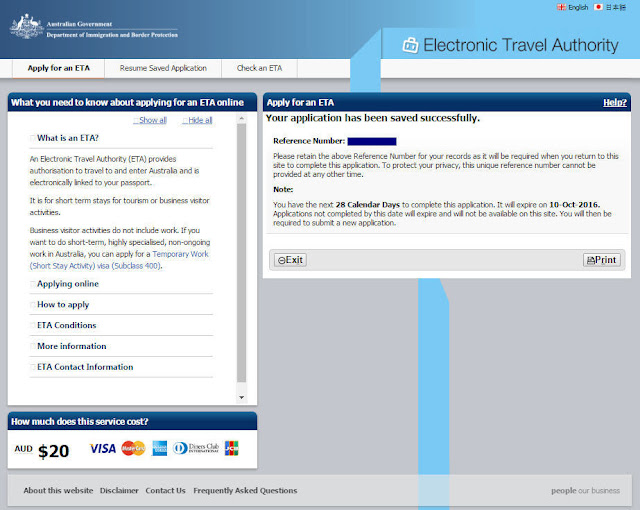
Task: Collapse the What is an ETA? section
Action: click(68, 138)
